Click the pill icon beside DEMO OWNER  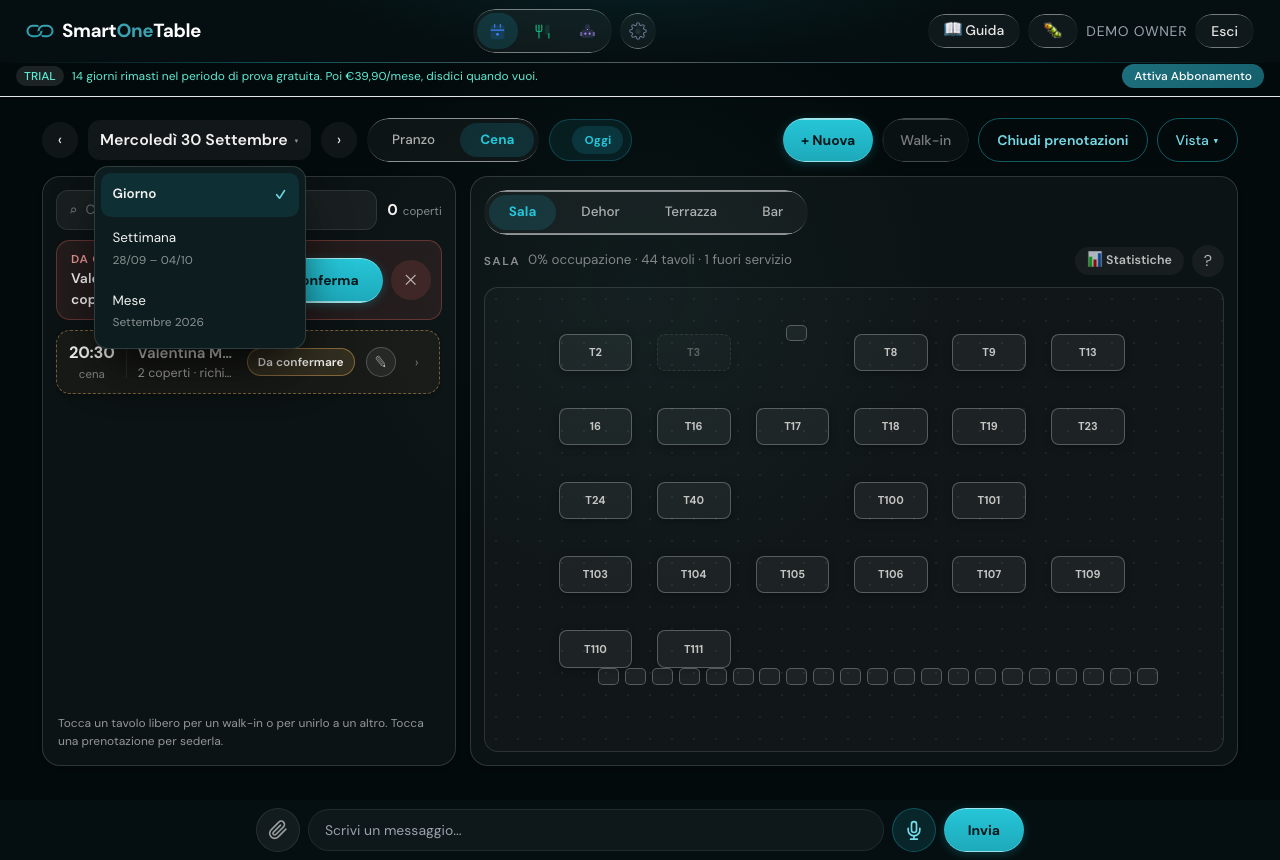tap(1052, 31)
